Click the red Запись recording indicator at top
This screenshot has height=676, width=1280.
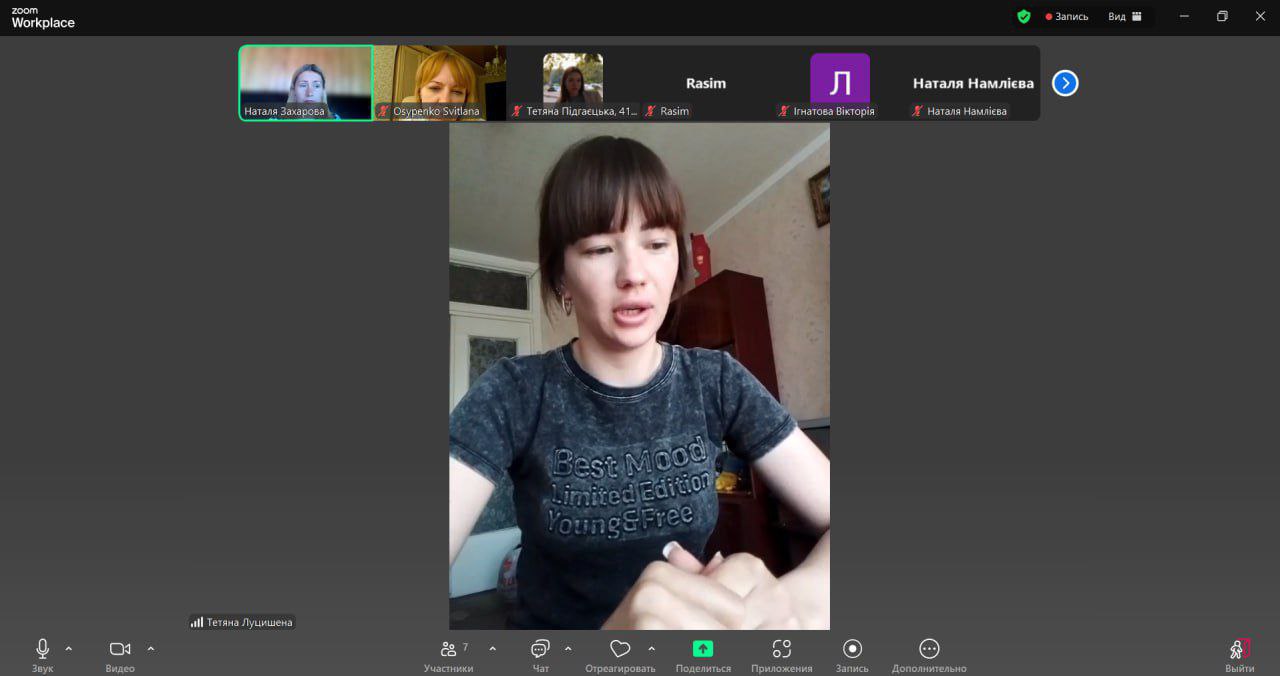(x=1067, y=16)
